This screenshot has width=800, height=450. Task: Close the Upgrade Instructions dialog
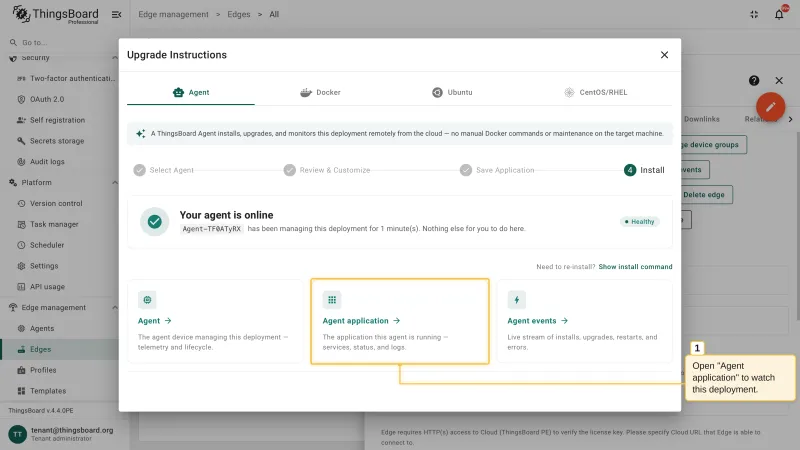[664, 55]
